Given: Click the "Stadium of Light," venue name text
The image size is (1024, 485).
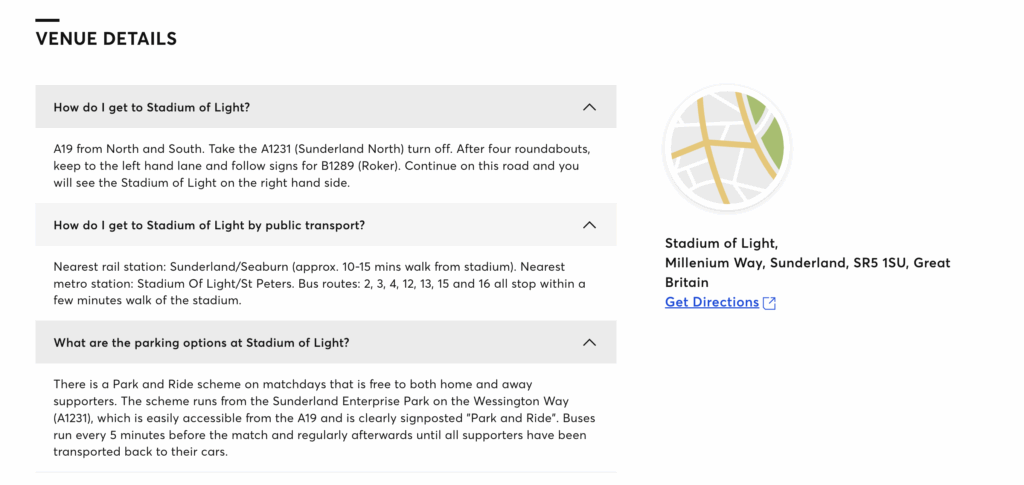Looking at the screenshot, I should (722, 243).
